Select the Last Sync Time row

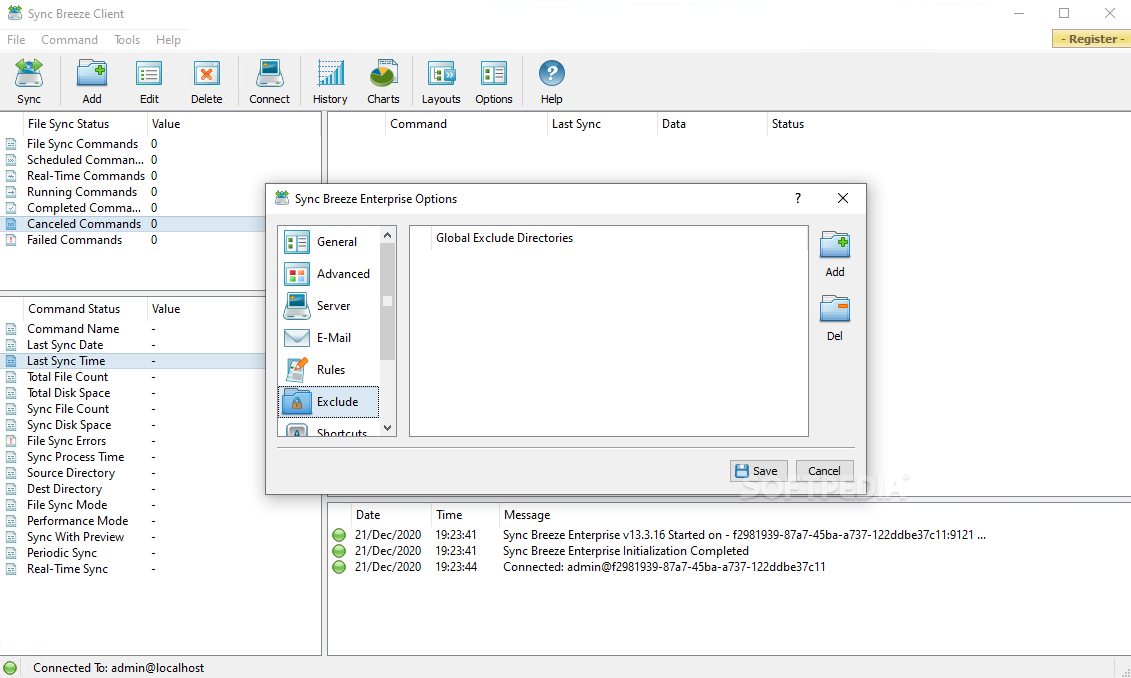click(134, 361)
